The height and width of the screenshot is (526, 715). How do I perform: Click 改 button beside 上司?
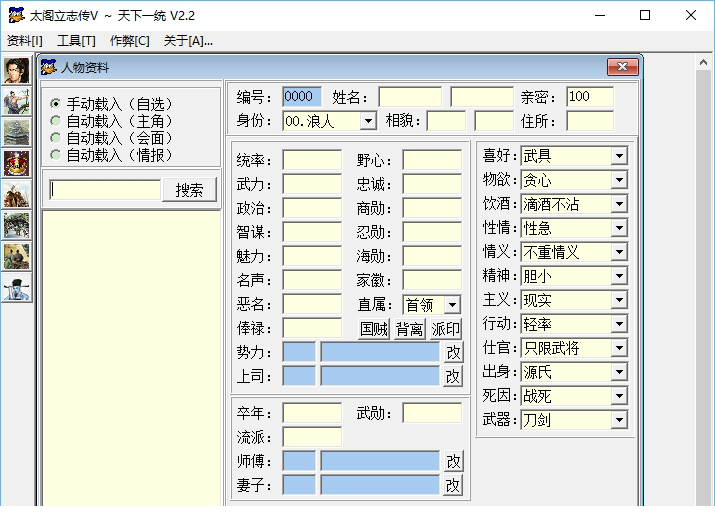tap(453, 376)
